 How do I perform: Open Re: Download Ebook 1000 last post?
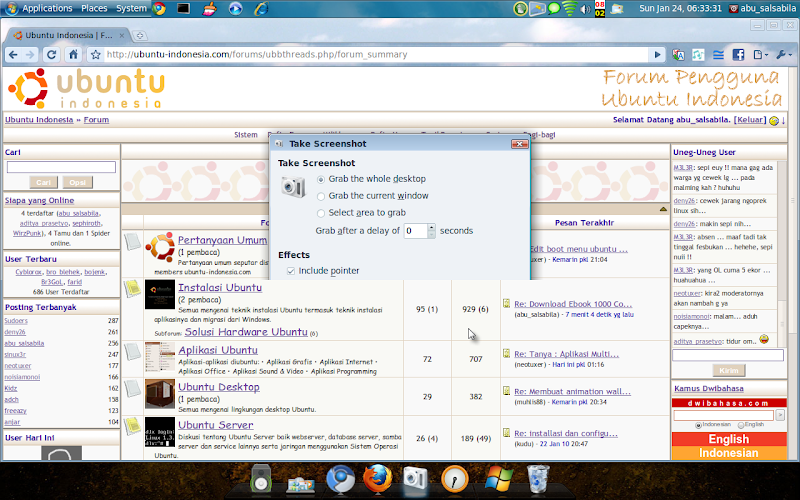pyautogui.click(x=573, y=304)
